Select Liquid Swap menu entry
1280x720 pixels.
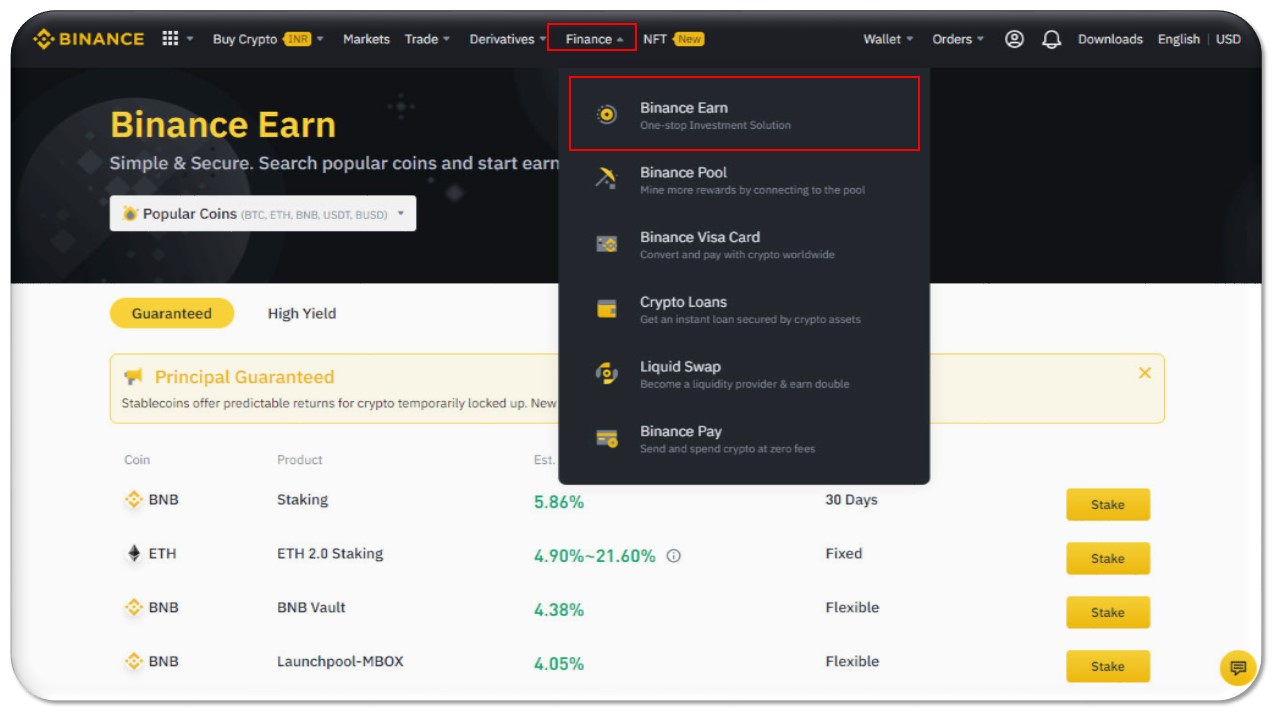744,374
